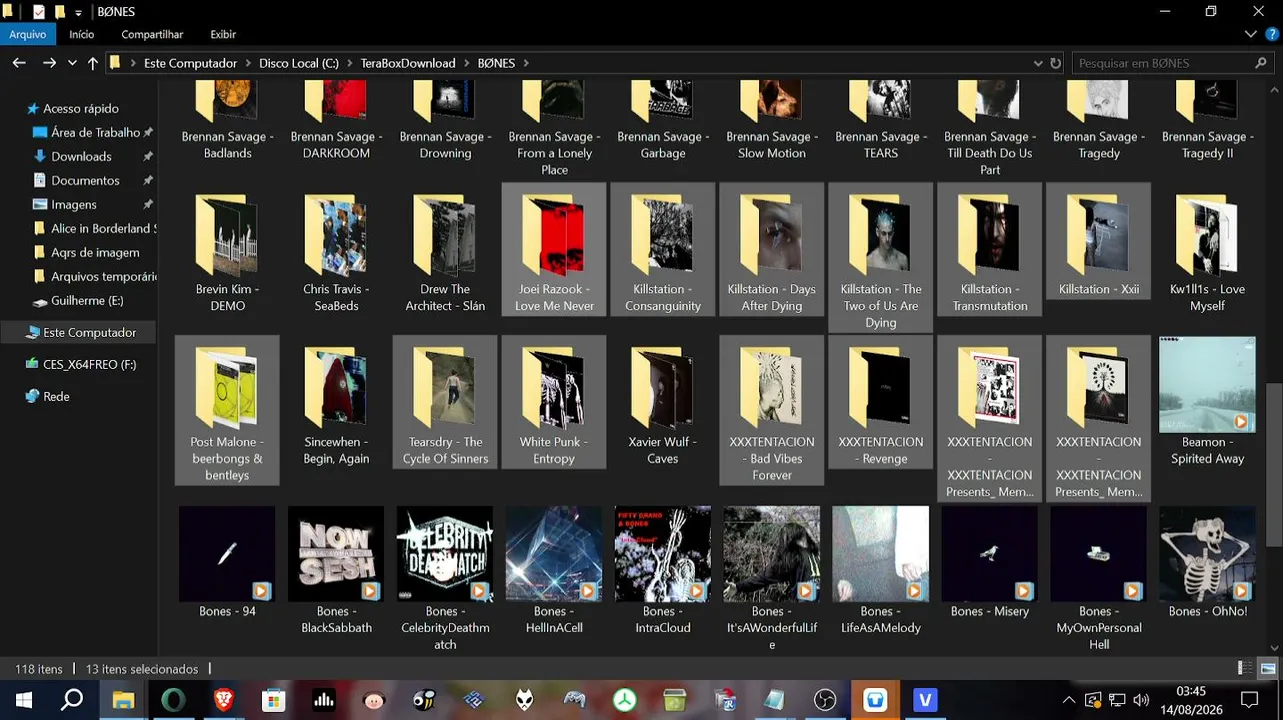Open the XXXTENTACION - Bad Vibes Forever folder
This screenshot has height=720, width=1283.
[x=772, y=410]
